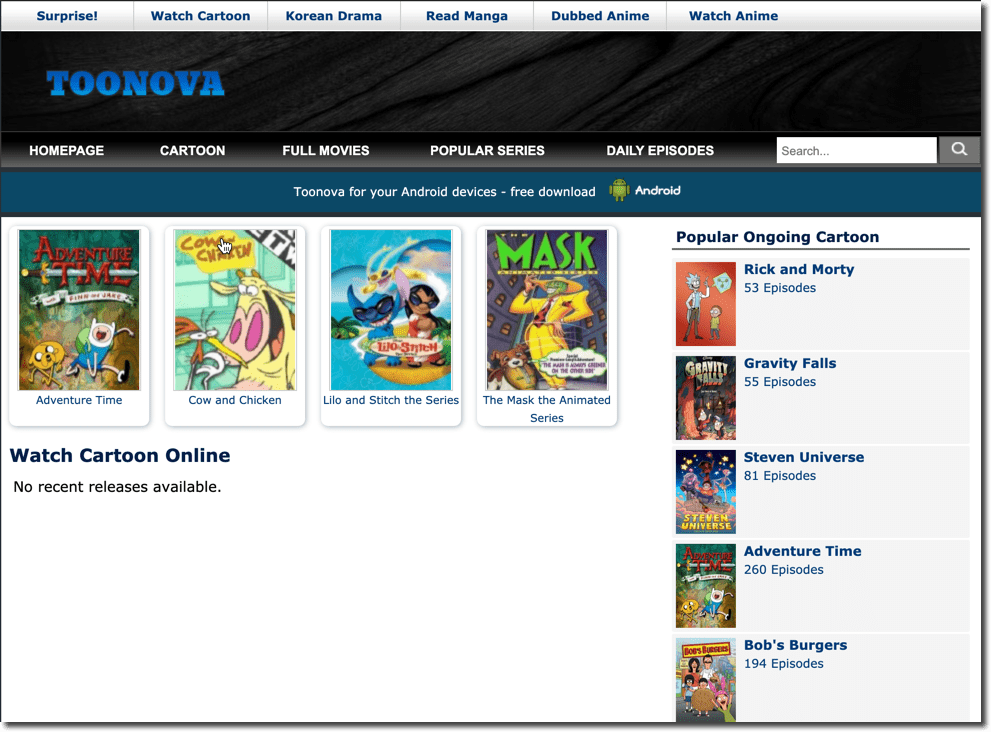Open the Adventure Time poster in featured cards

79,310
